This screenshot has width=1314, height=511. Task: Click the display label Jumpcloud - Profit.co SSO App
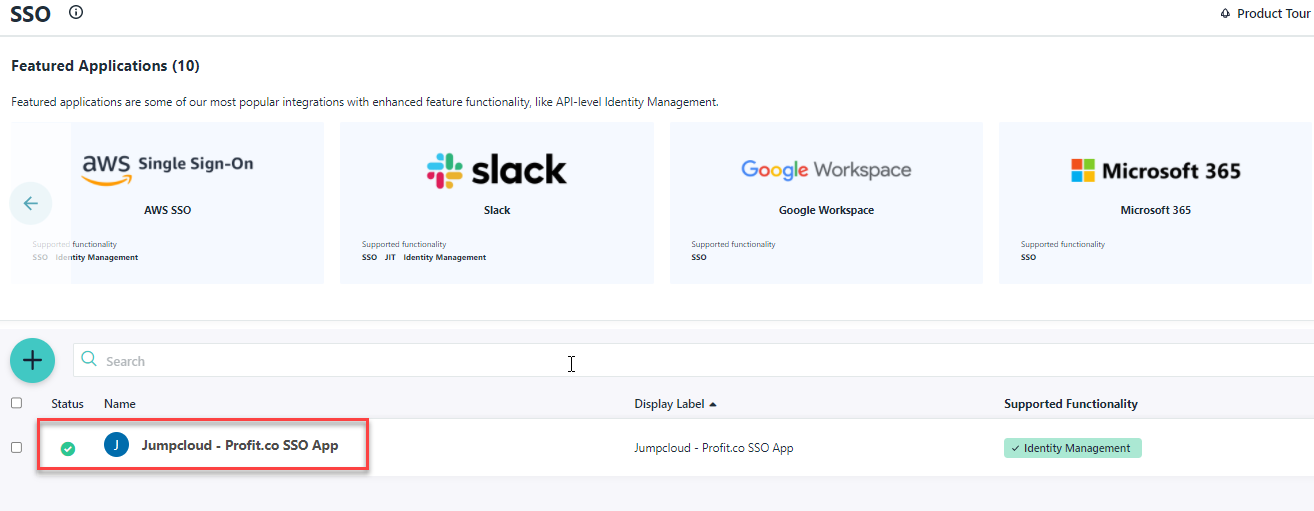coord(714,448)
